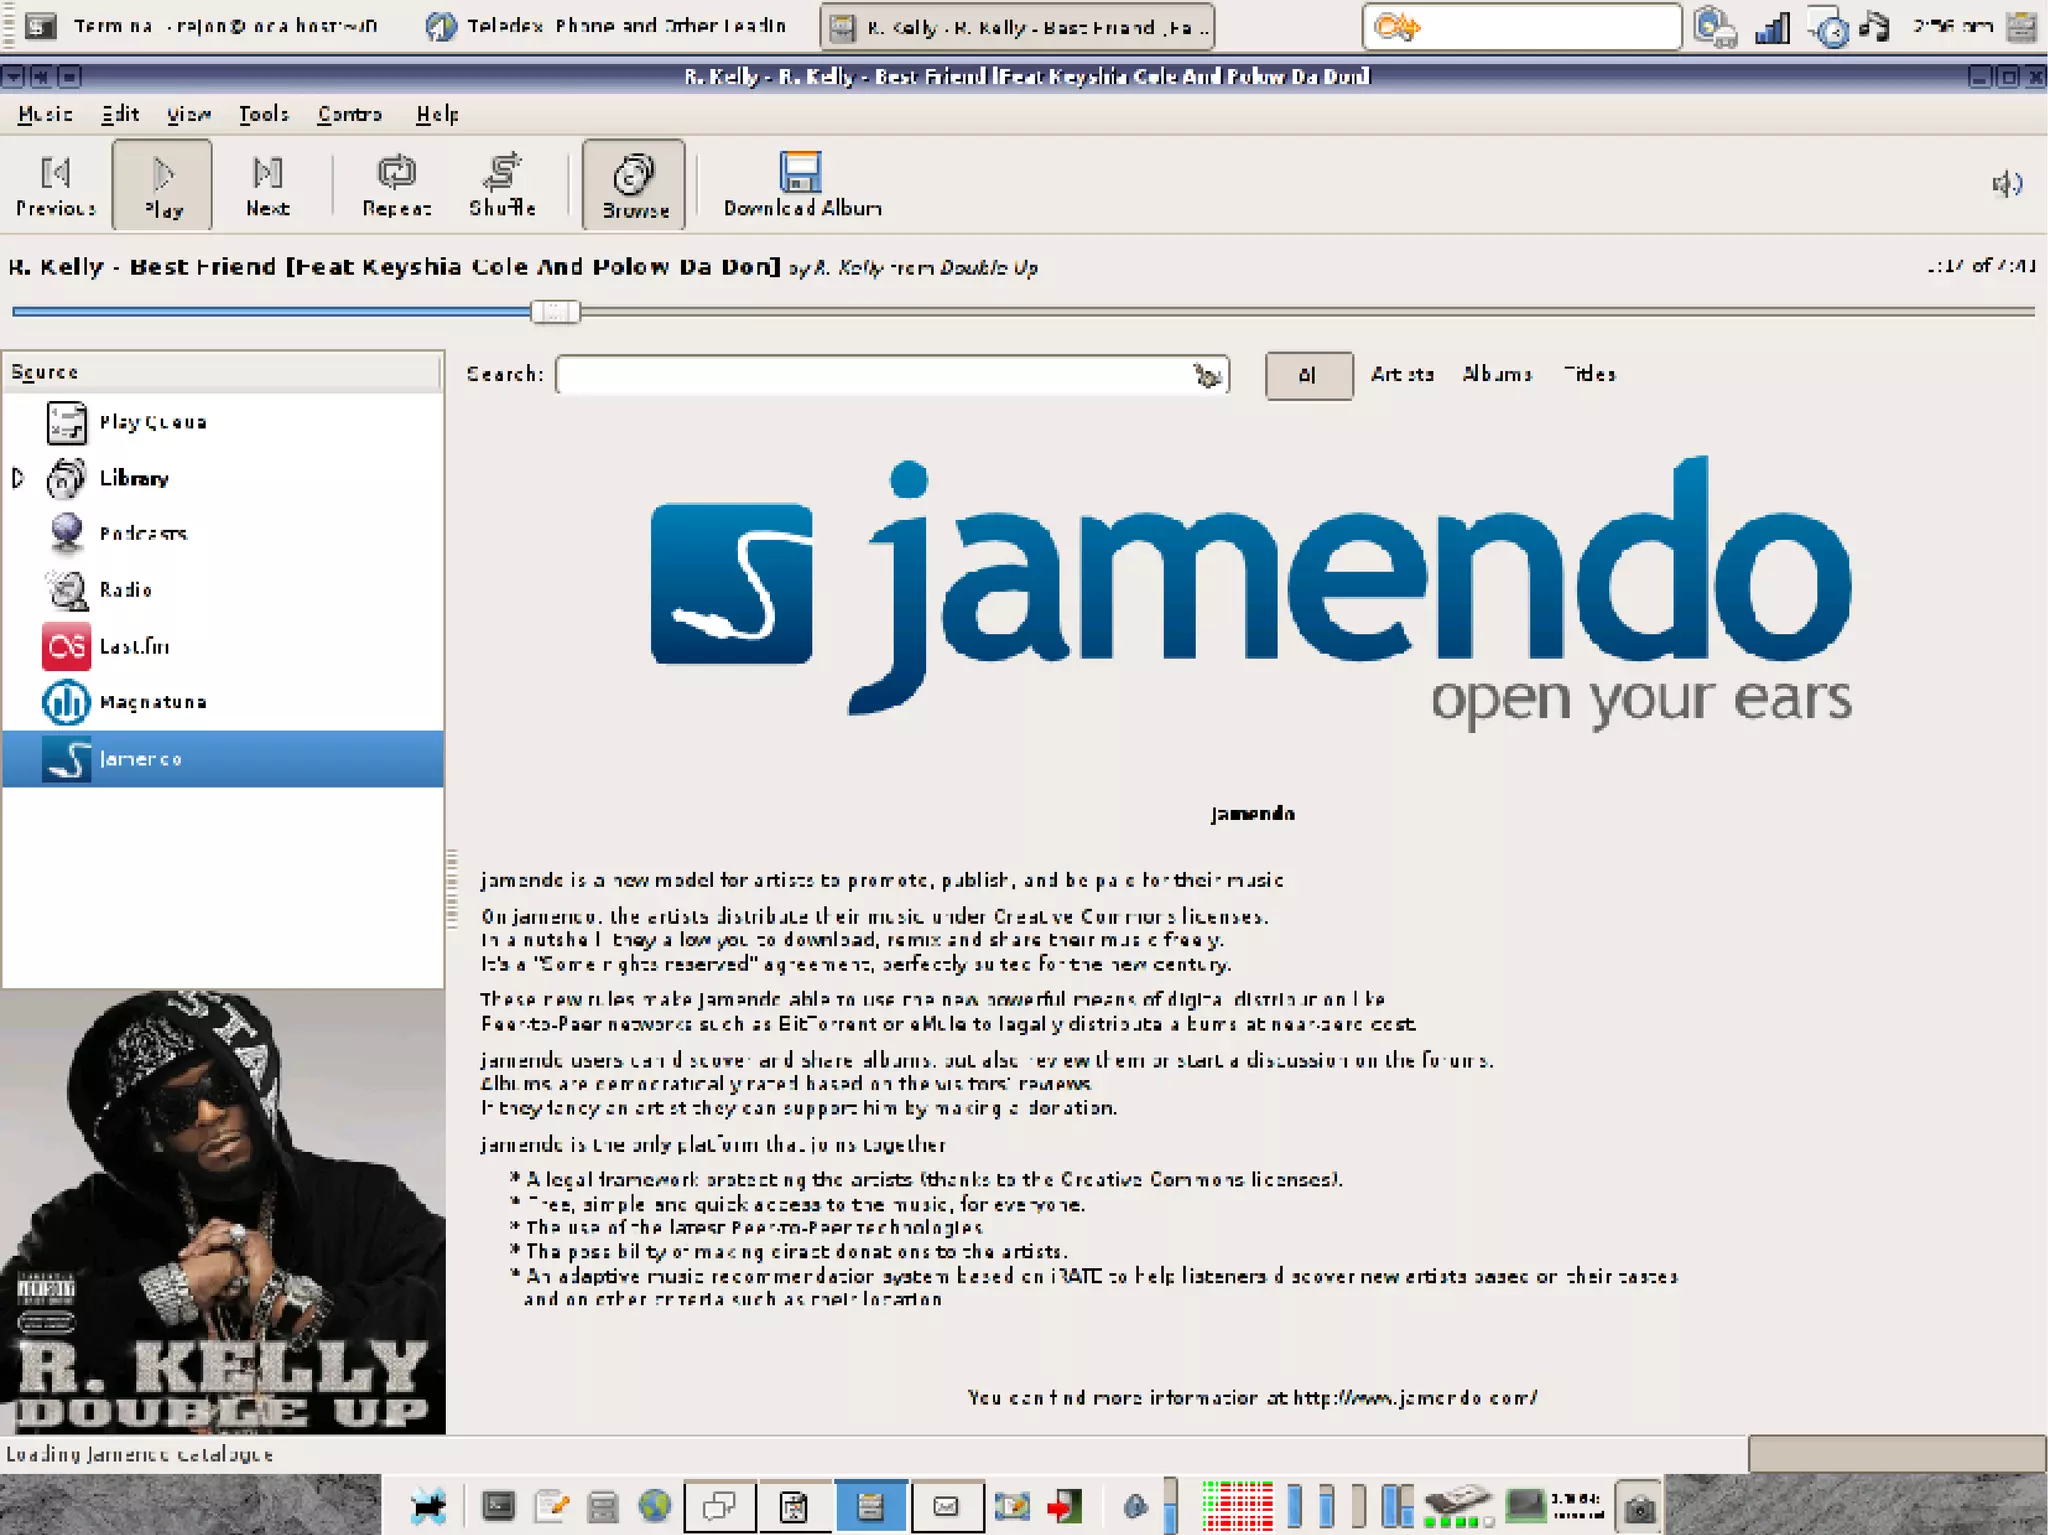Open the volume speaker control

point(2006,184)
